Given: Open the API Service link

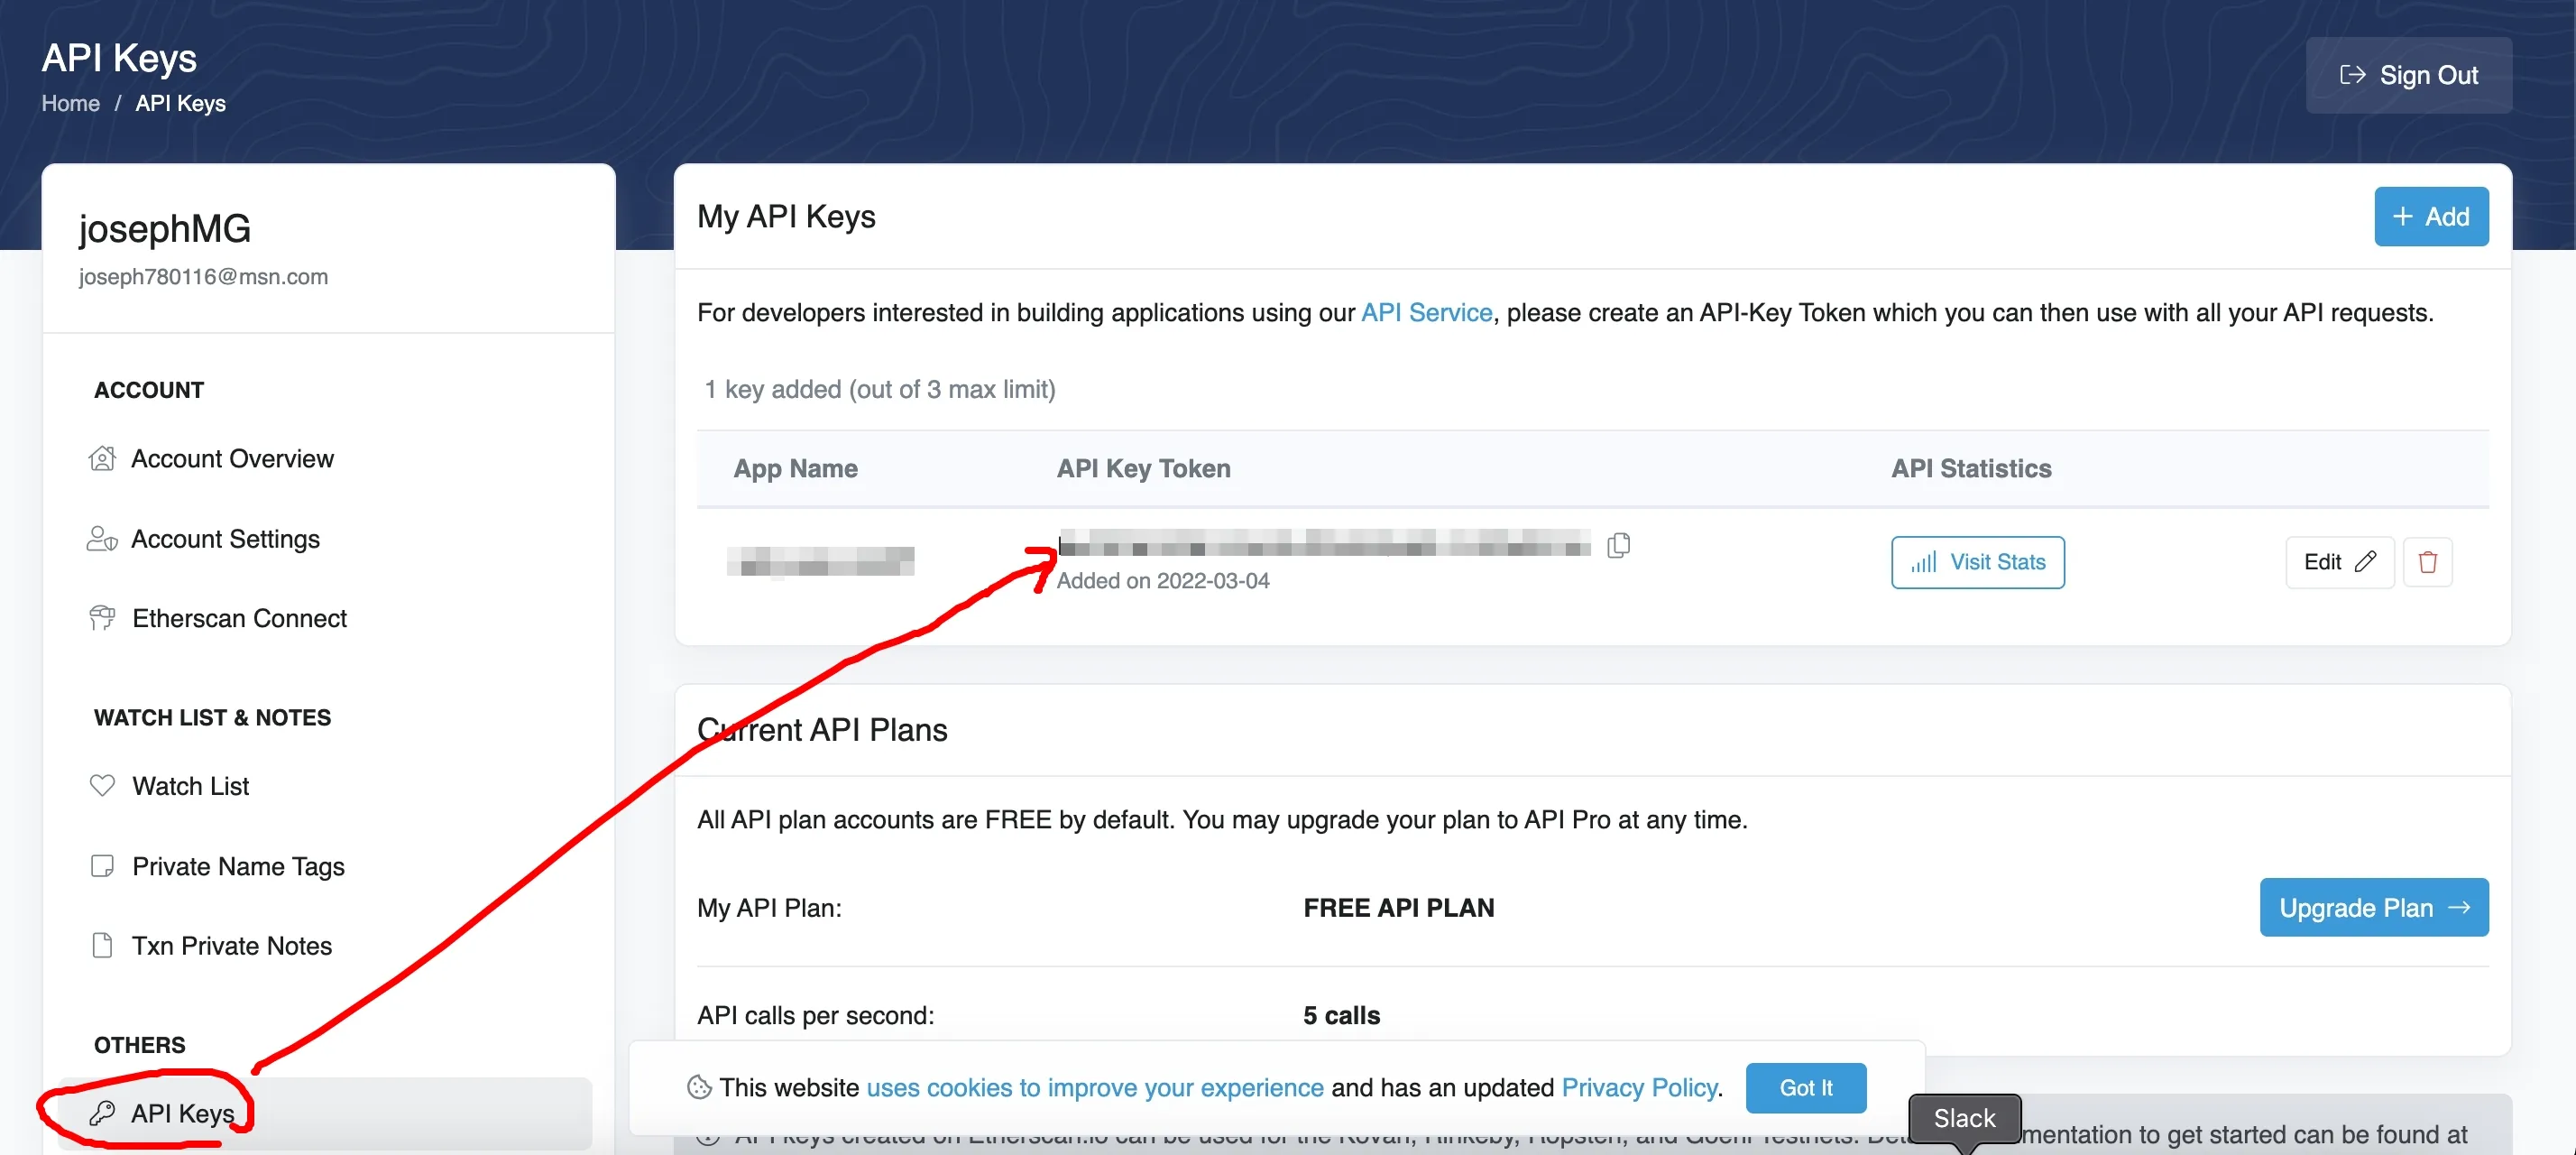Looking at the screenshot, I should pos(1426,313).
